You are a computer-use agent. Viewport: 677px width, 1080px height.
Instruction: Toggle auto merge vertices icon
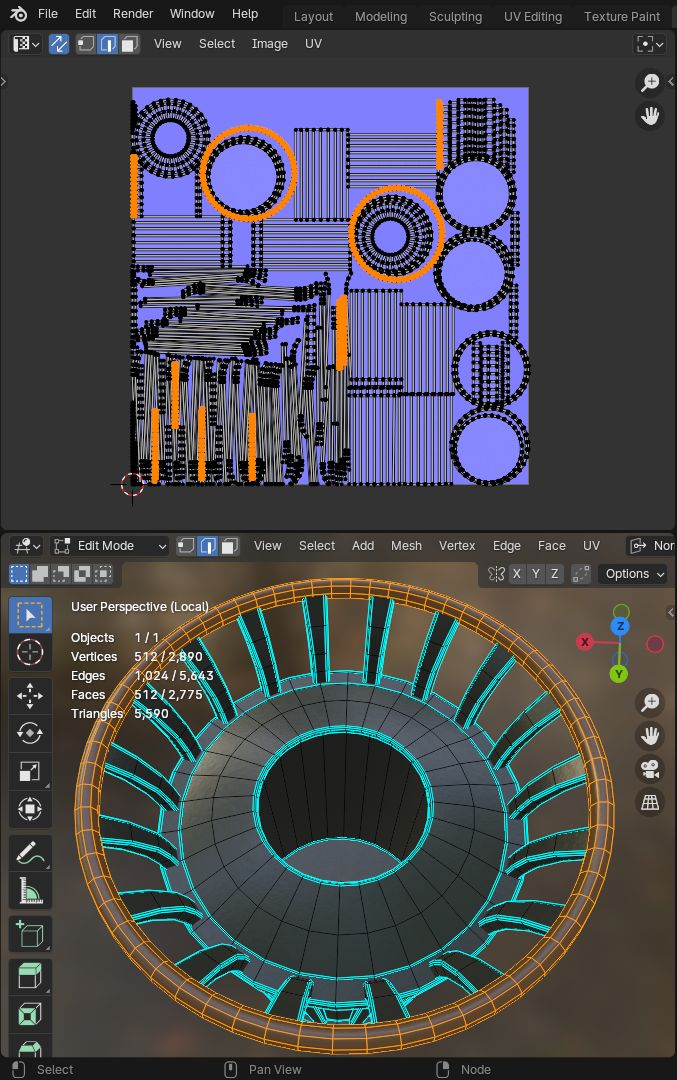(x=581, y=574)
